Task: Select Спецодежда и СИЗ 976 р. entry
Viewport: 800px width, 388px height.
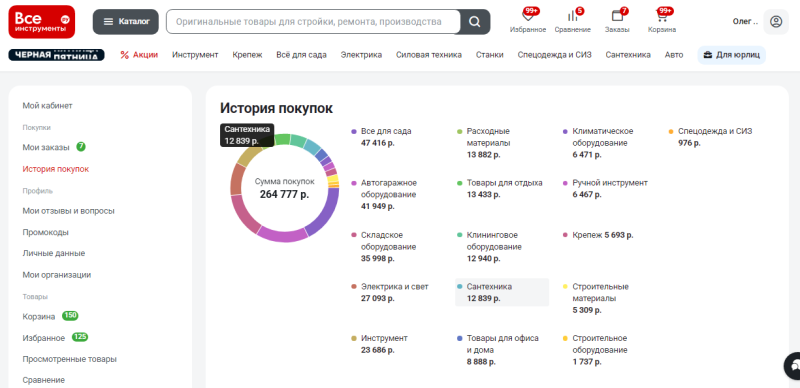Action: tap(711, 137)
